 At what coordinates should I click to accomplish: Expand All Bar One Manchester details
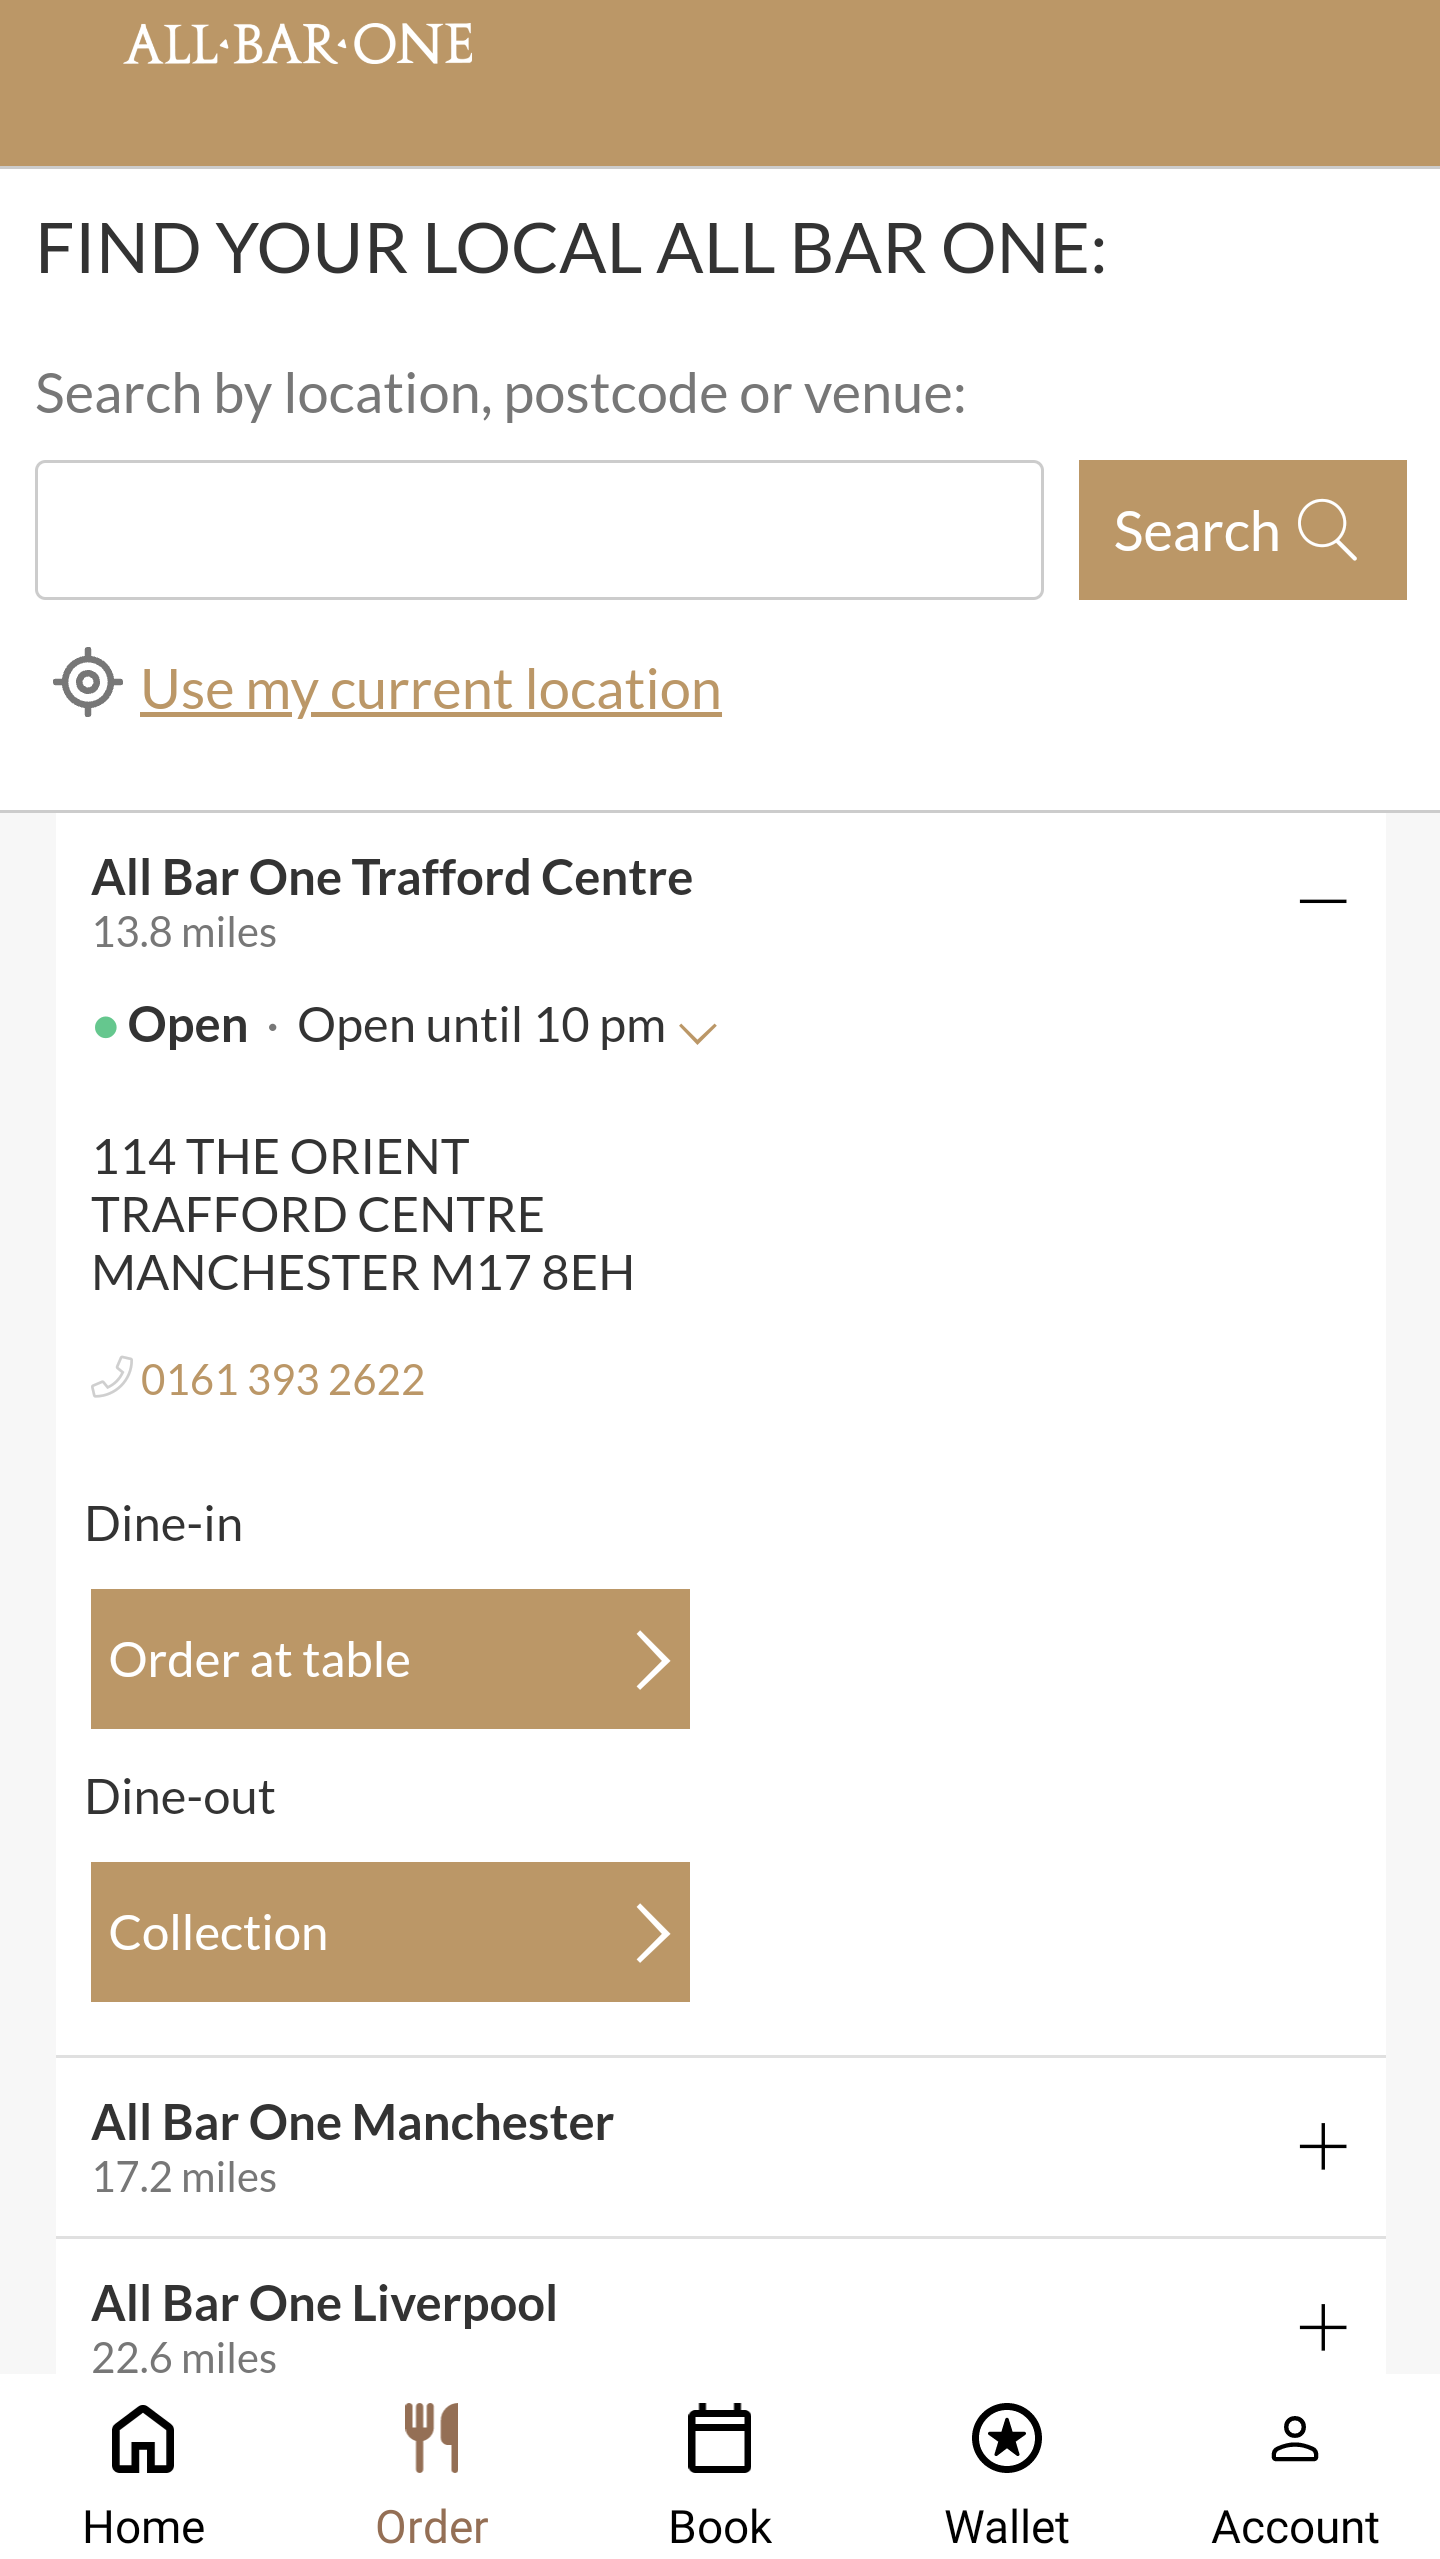point(1322,2146)
